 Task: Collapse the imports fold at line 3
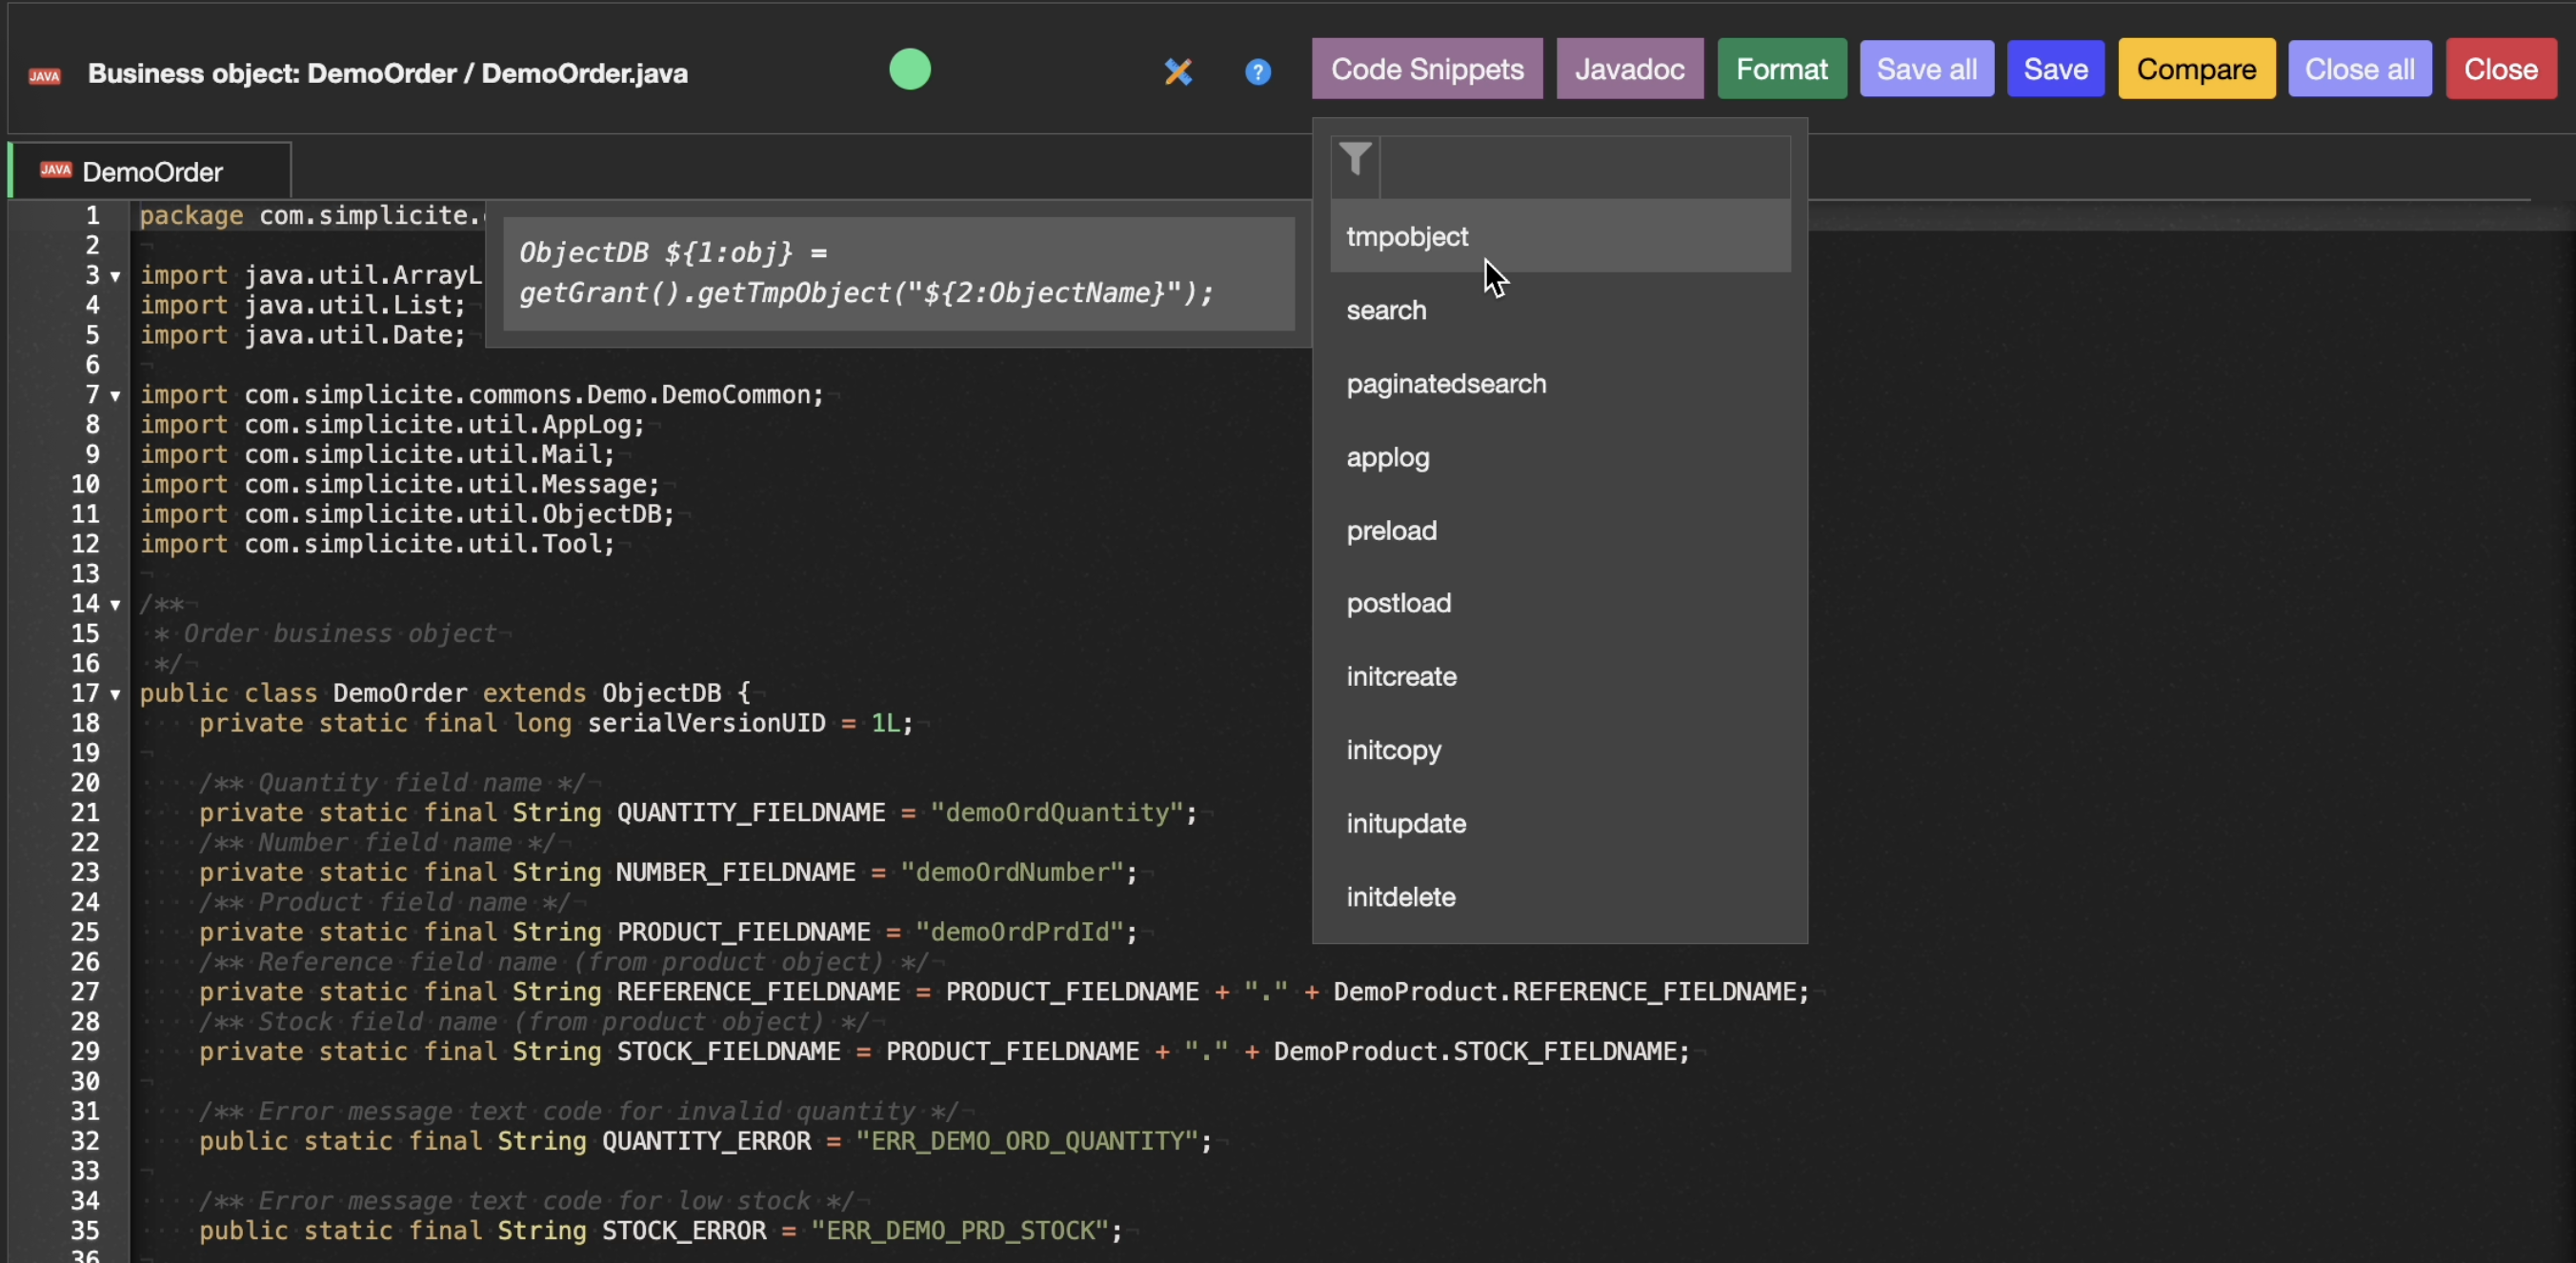point(116,277)
